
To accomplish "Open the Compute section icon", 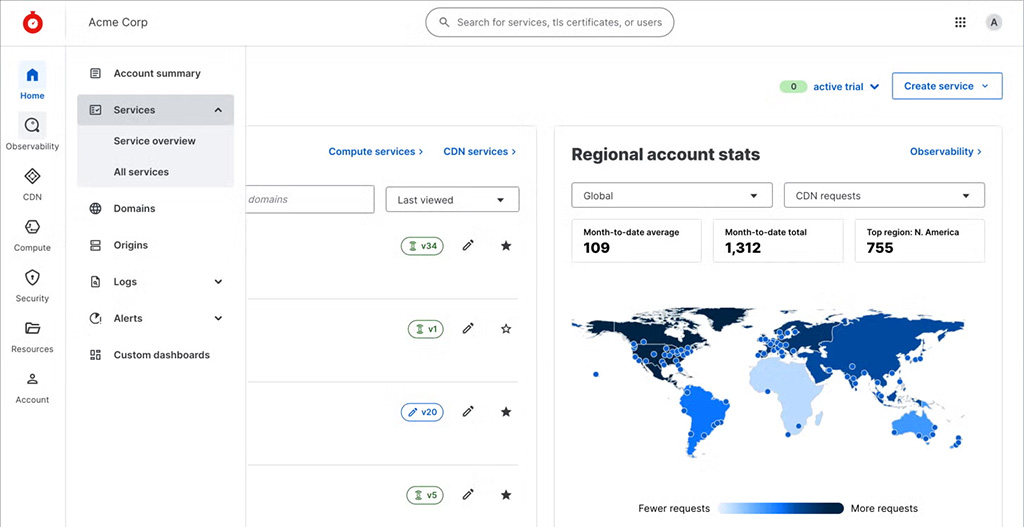I will 32,227.
